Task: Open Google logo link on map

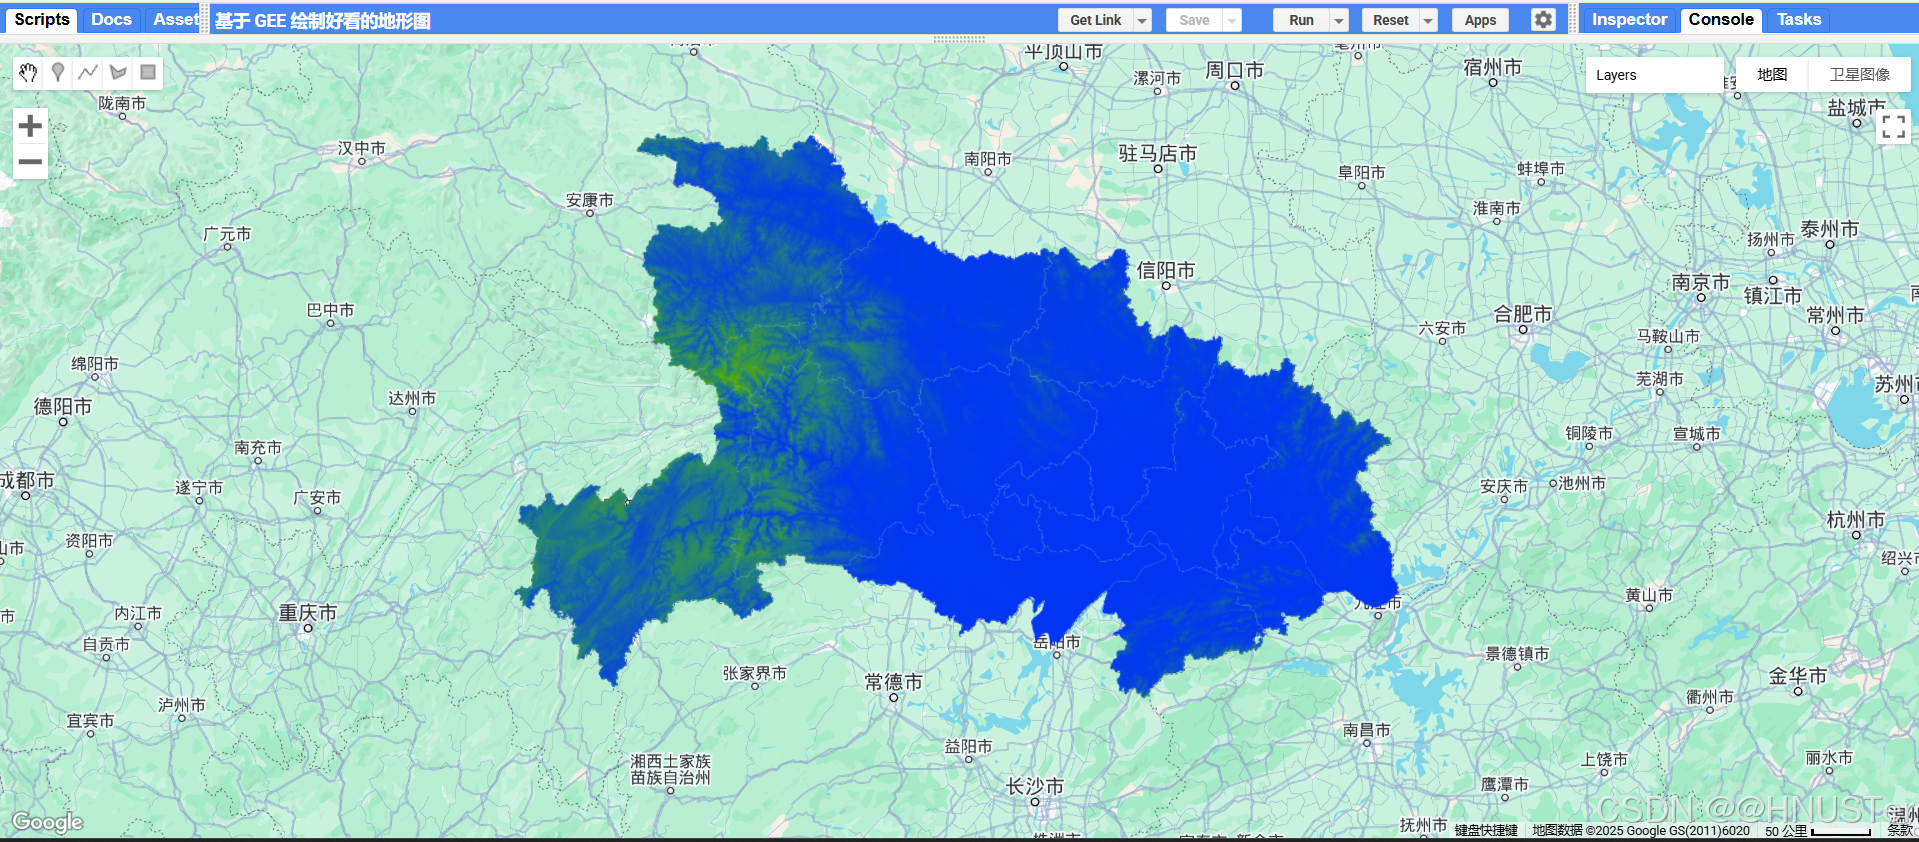Action: click(47, 822)
